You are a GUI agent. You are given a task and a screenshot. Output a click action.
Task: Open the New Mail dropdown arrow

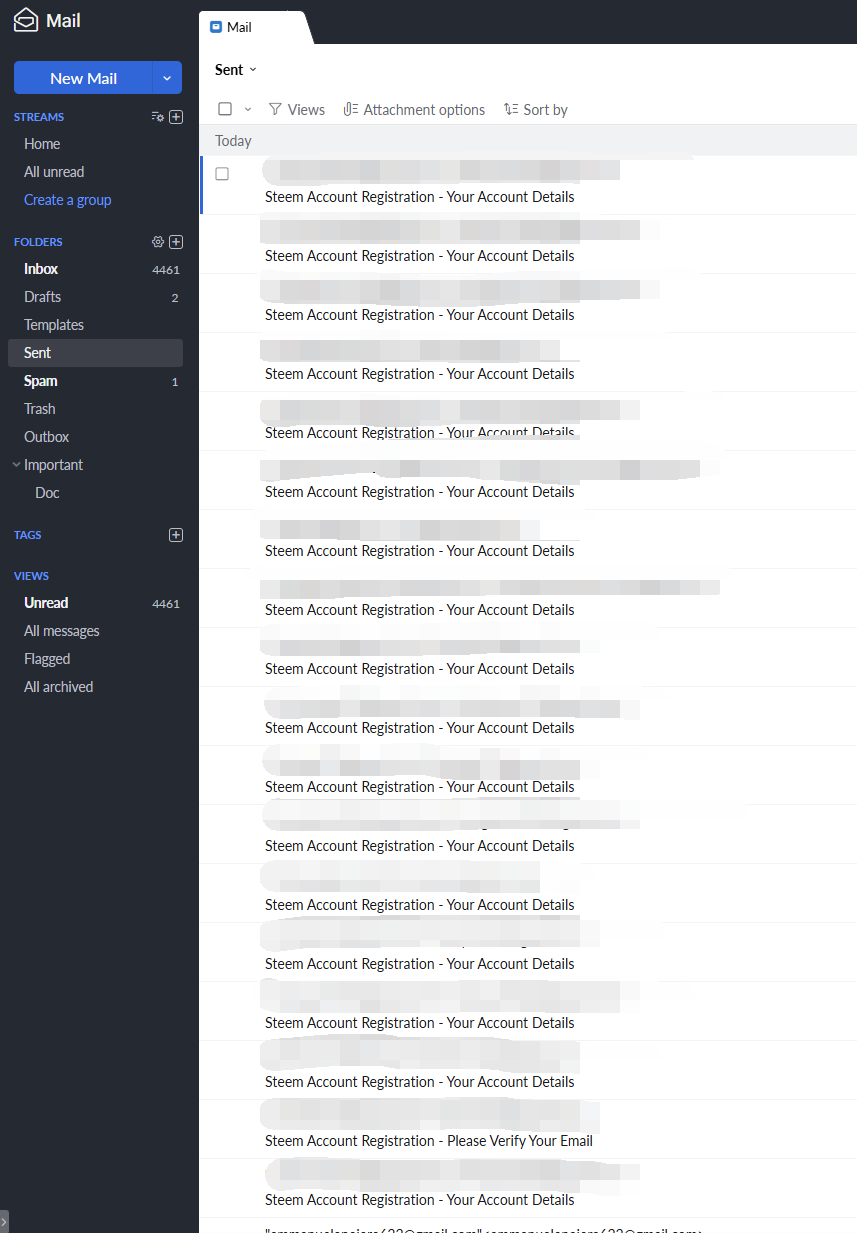tap(167, 78)
